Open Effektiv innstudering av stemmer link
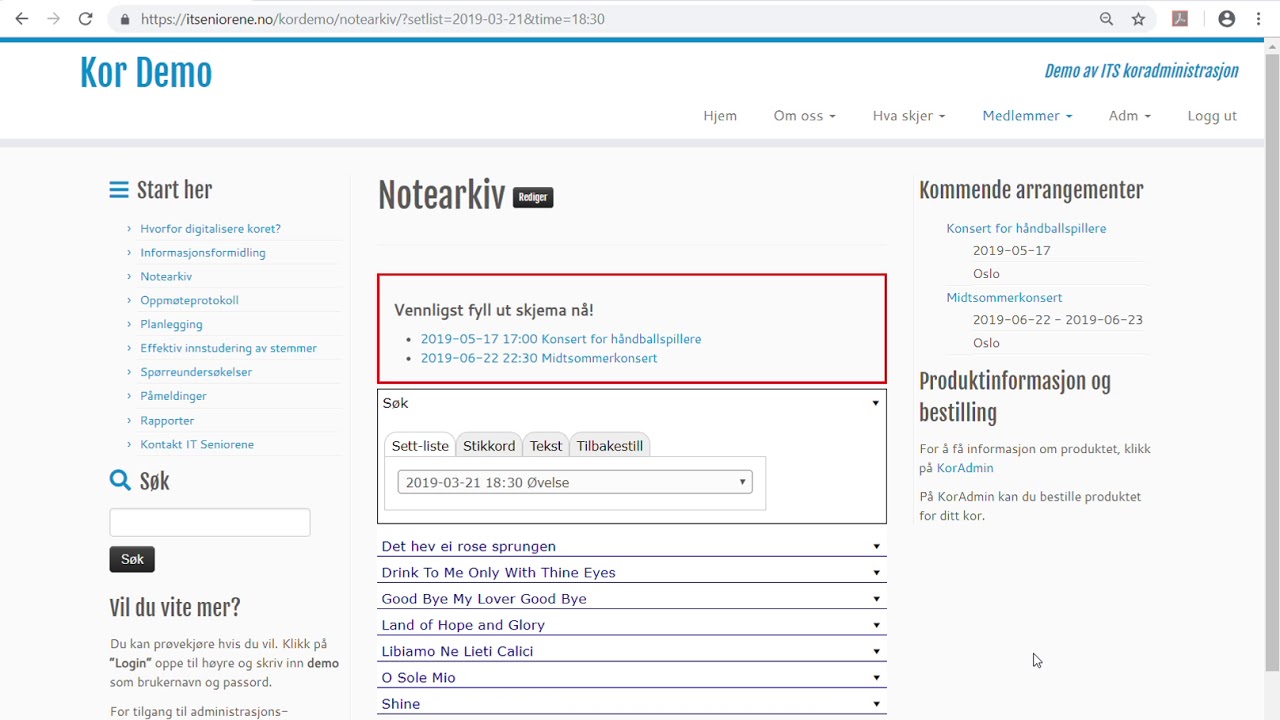 point(228,349)
